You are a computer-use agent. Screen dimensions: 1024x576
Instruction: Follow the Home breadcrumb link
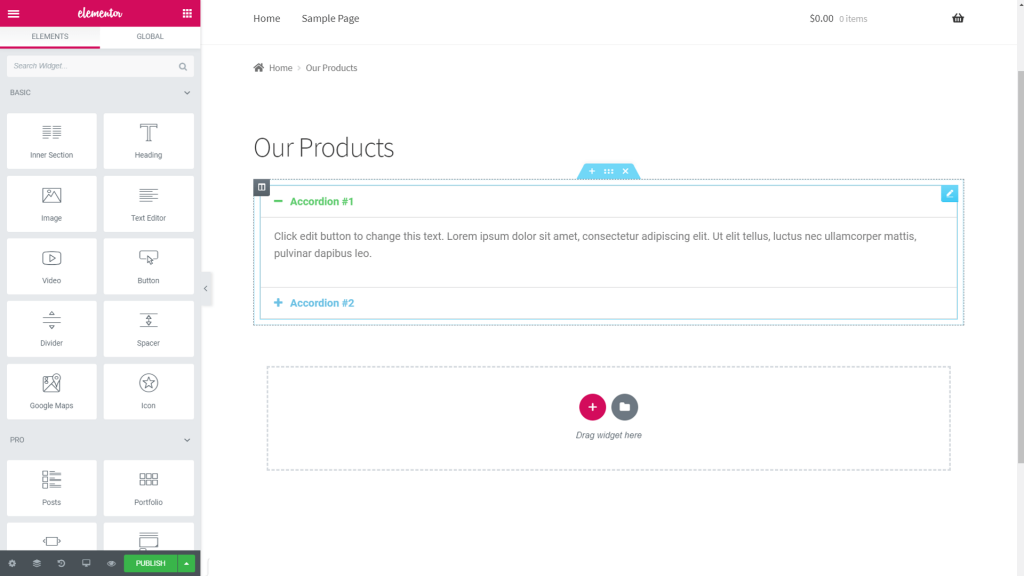click(x=280, y=68)
